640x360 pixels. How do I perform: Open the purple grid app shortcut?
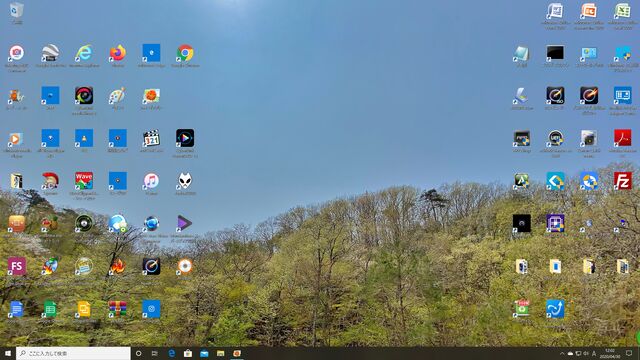[x=556, y=223]
